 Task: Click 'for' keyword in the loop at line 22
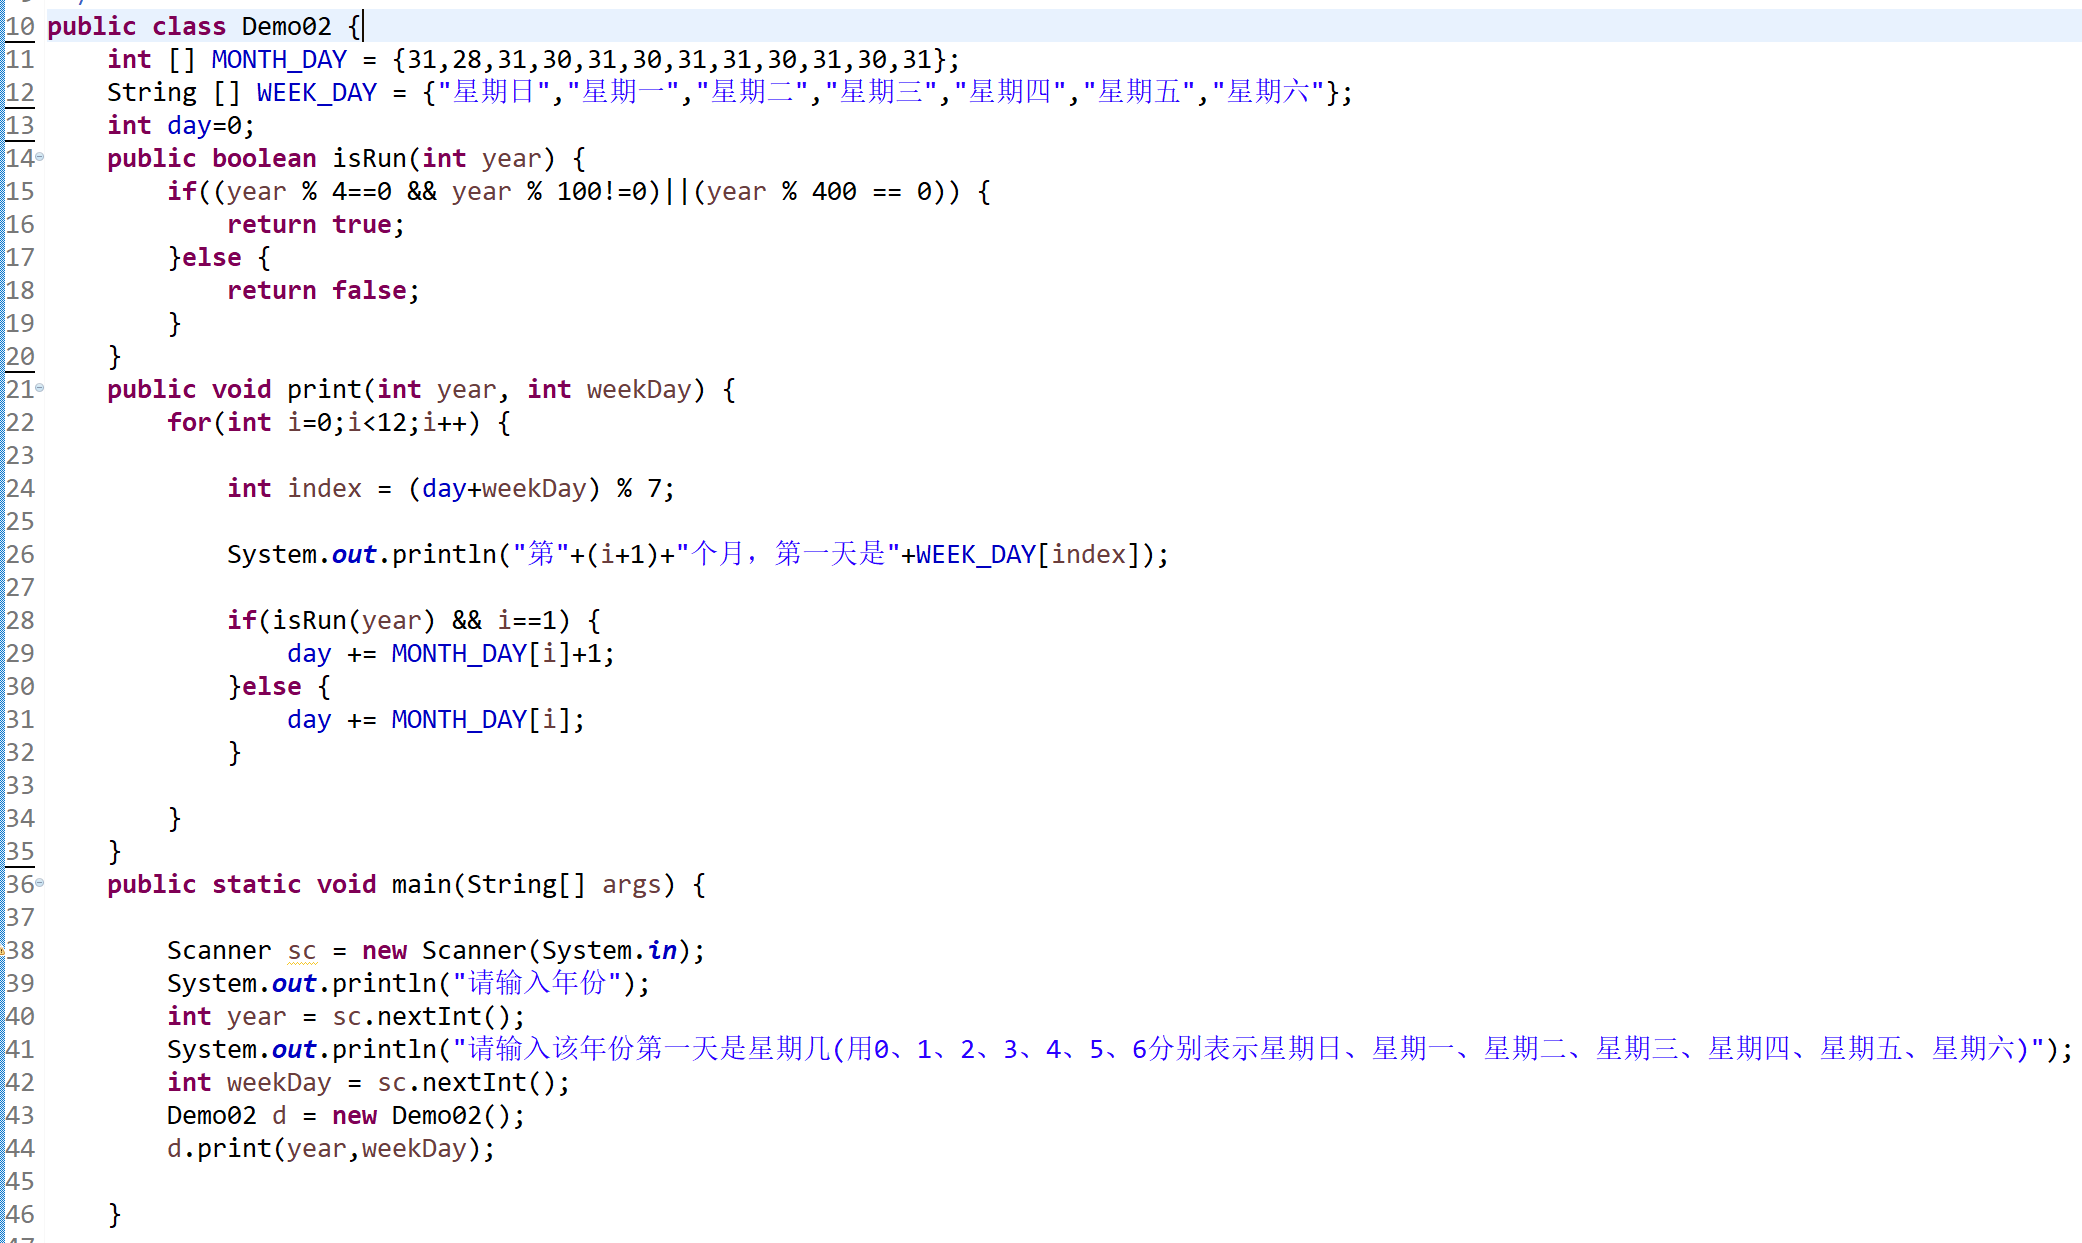(188, 423)
